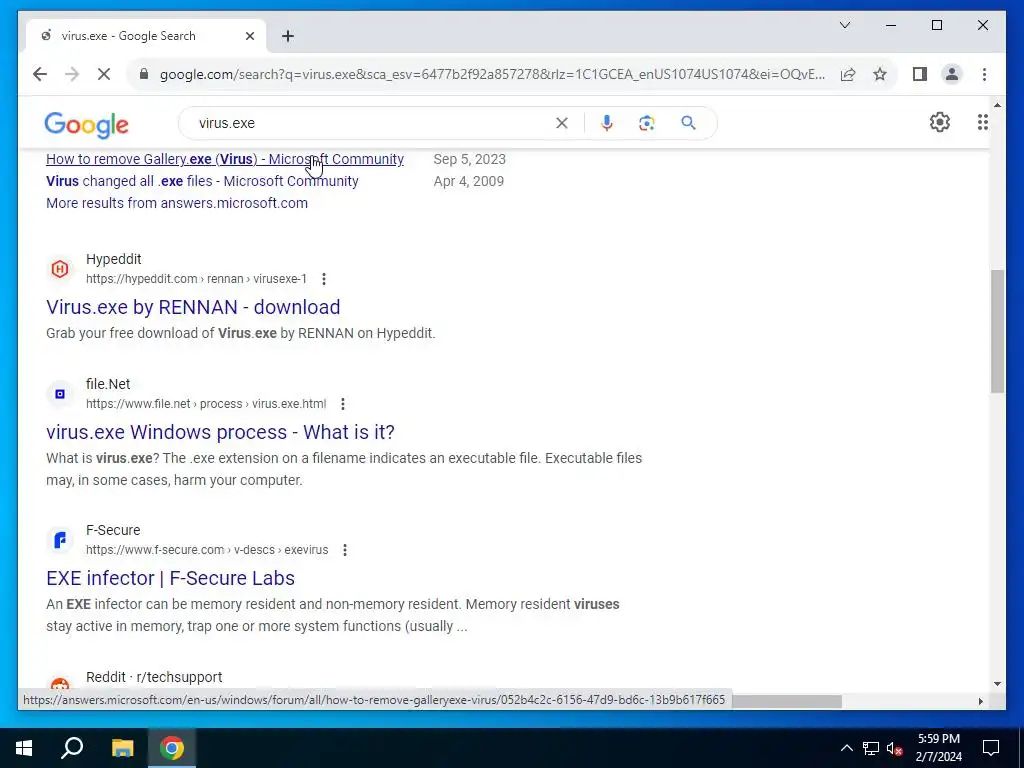
Task: Open the Google apps grid
Action: pos(982,122)
